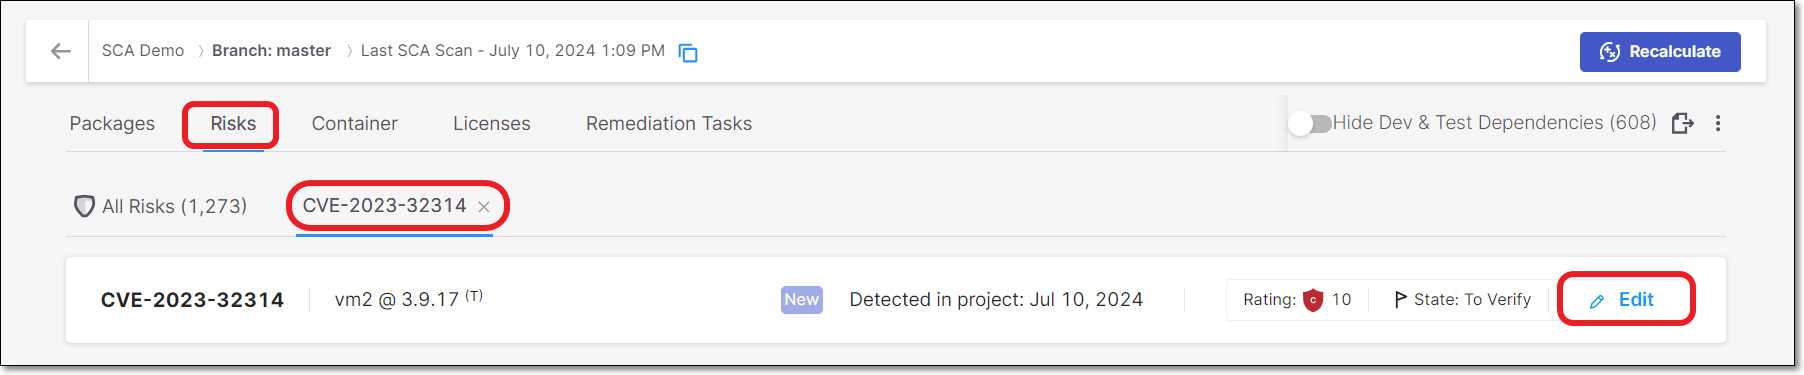Switch to the Packages tab
1804x375 pixels.
(112, 124)
